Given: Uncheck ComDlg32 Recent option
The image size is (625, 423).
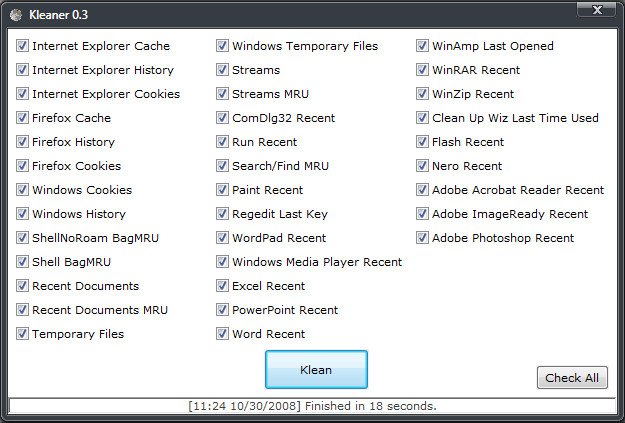Looking at the screenshot, I should click(x=222, y=117).
